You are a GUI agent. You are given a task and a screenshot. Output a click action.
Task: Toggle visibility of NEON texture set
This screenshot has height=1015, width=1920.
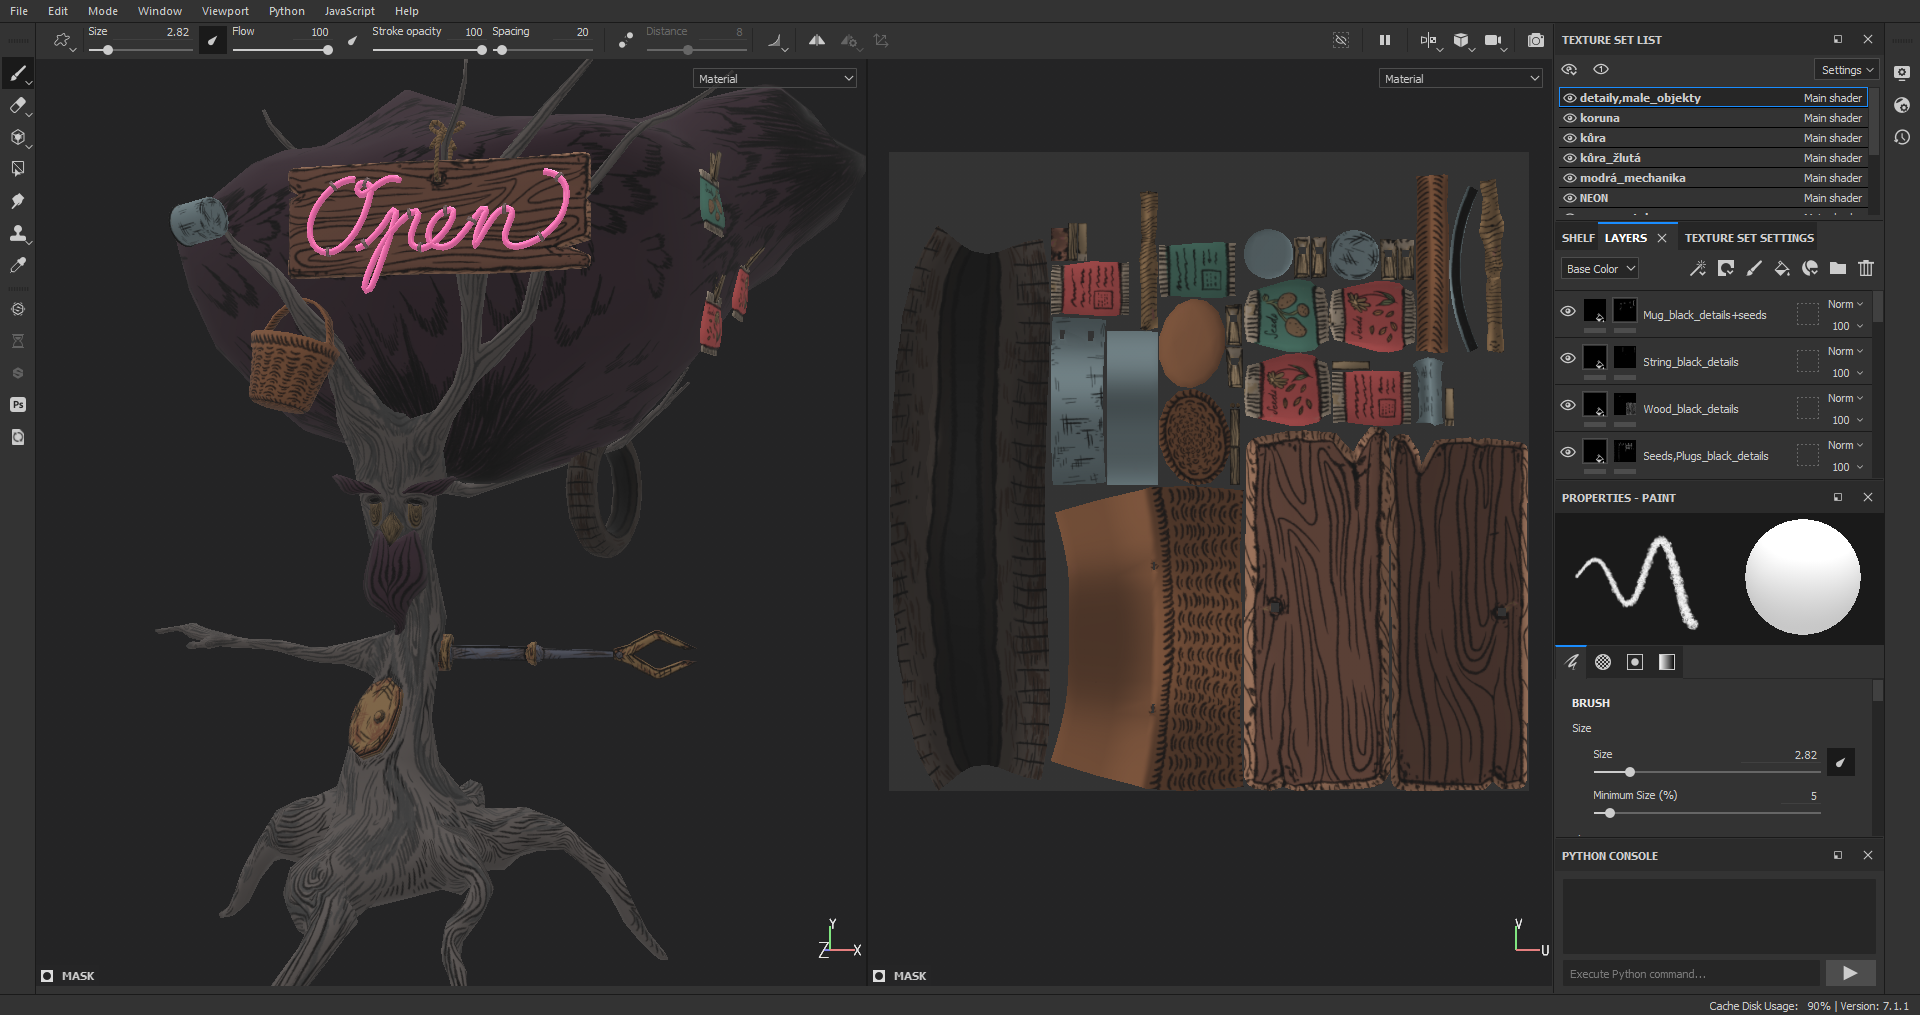(x=1570, y=198)
